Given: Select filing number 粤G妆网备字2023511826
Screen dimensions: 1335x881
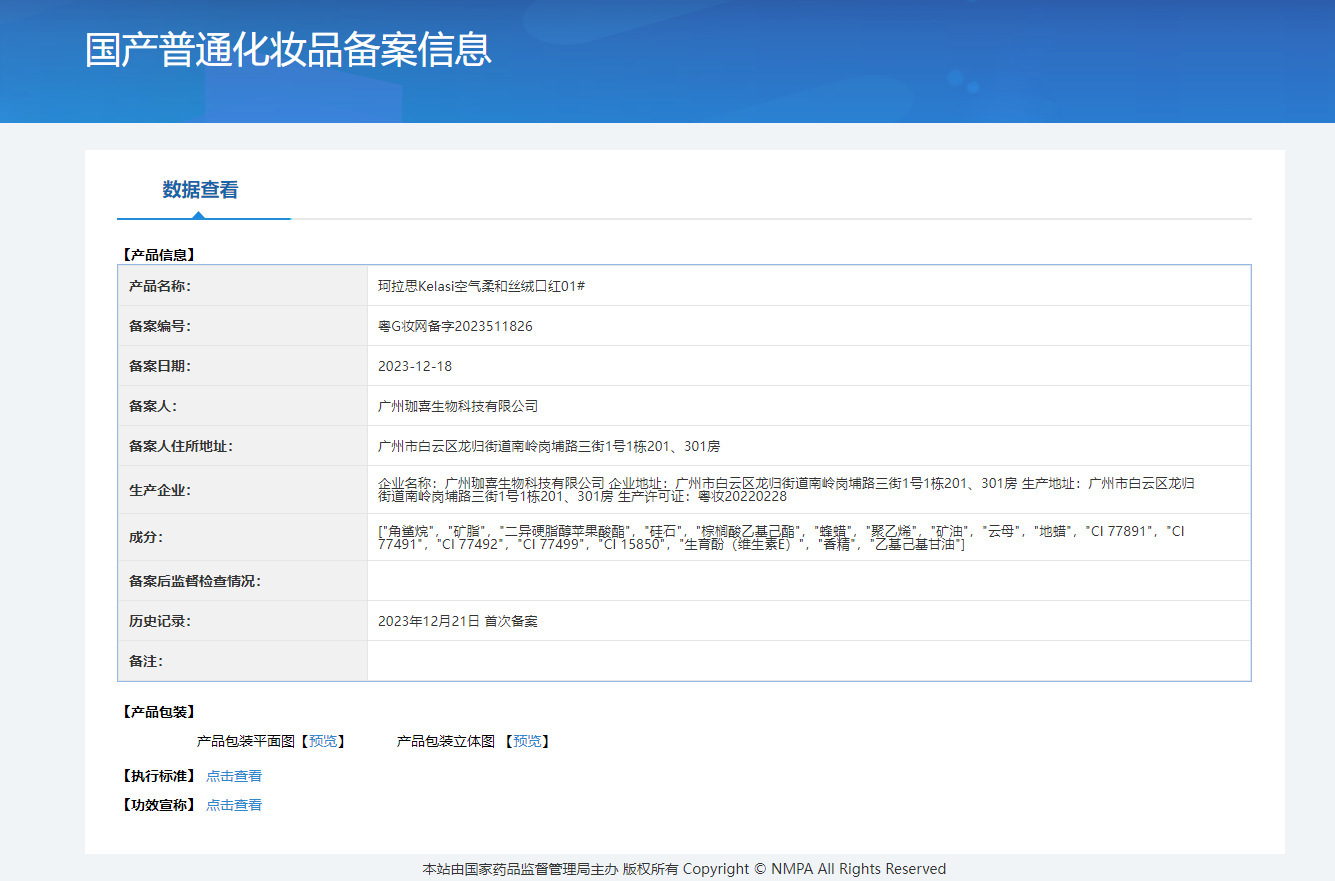Looking at the screenshot, I should (x=455, y=326).
